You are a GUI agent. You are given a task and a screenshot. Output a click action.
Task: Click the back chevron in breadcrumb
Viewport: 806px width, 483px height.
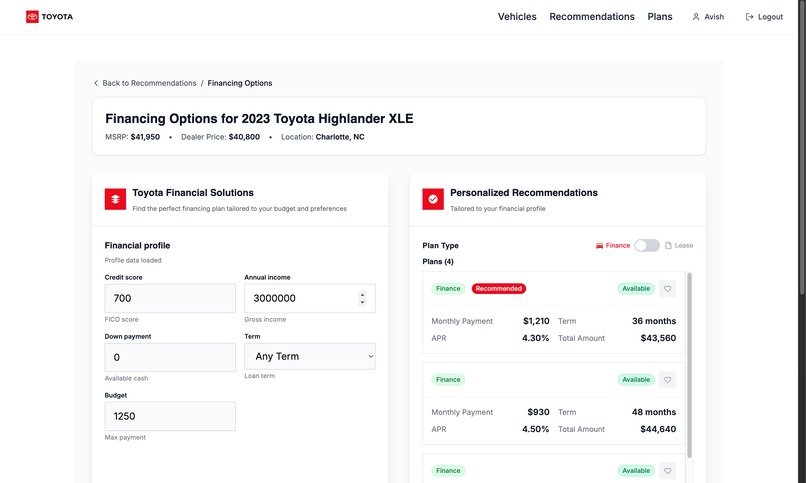(x=96, y=83)
